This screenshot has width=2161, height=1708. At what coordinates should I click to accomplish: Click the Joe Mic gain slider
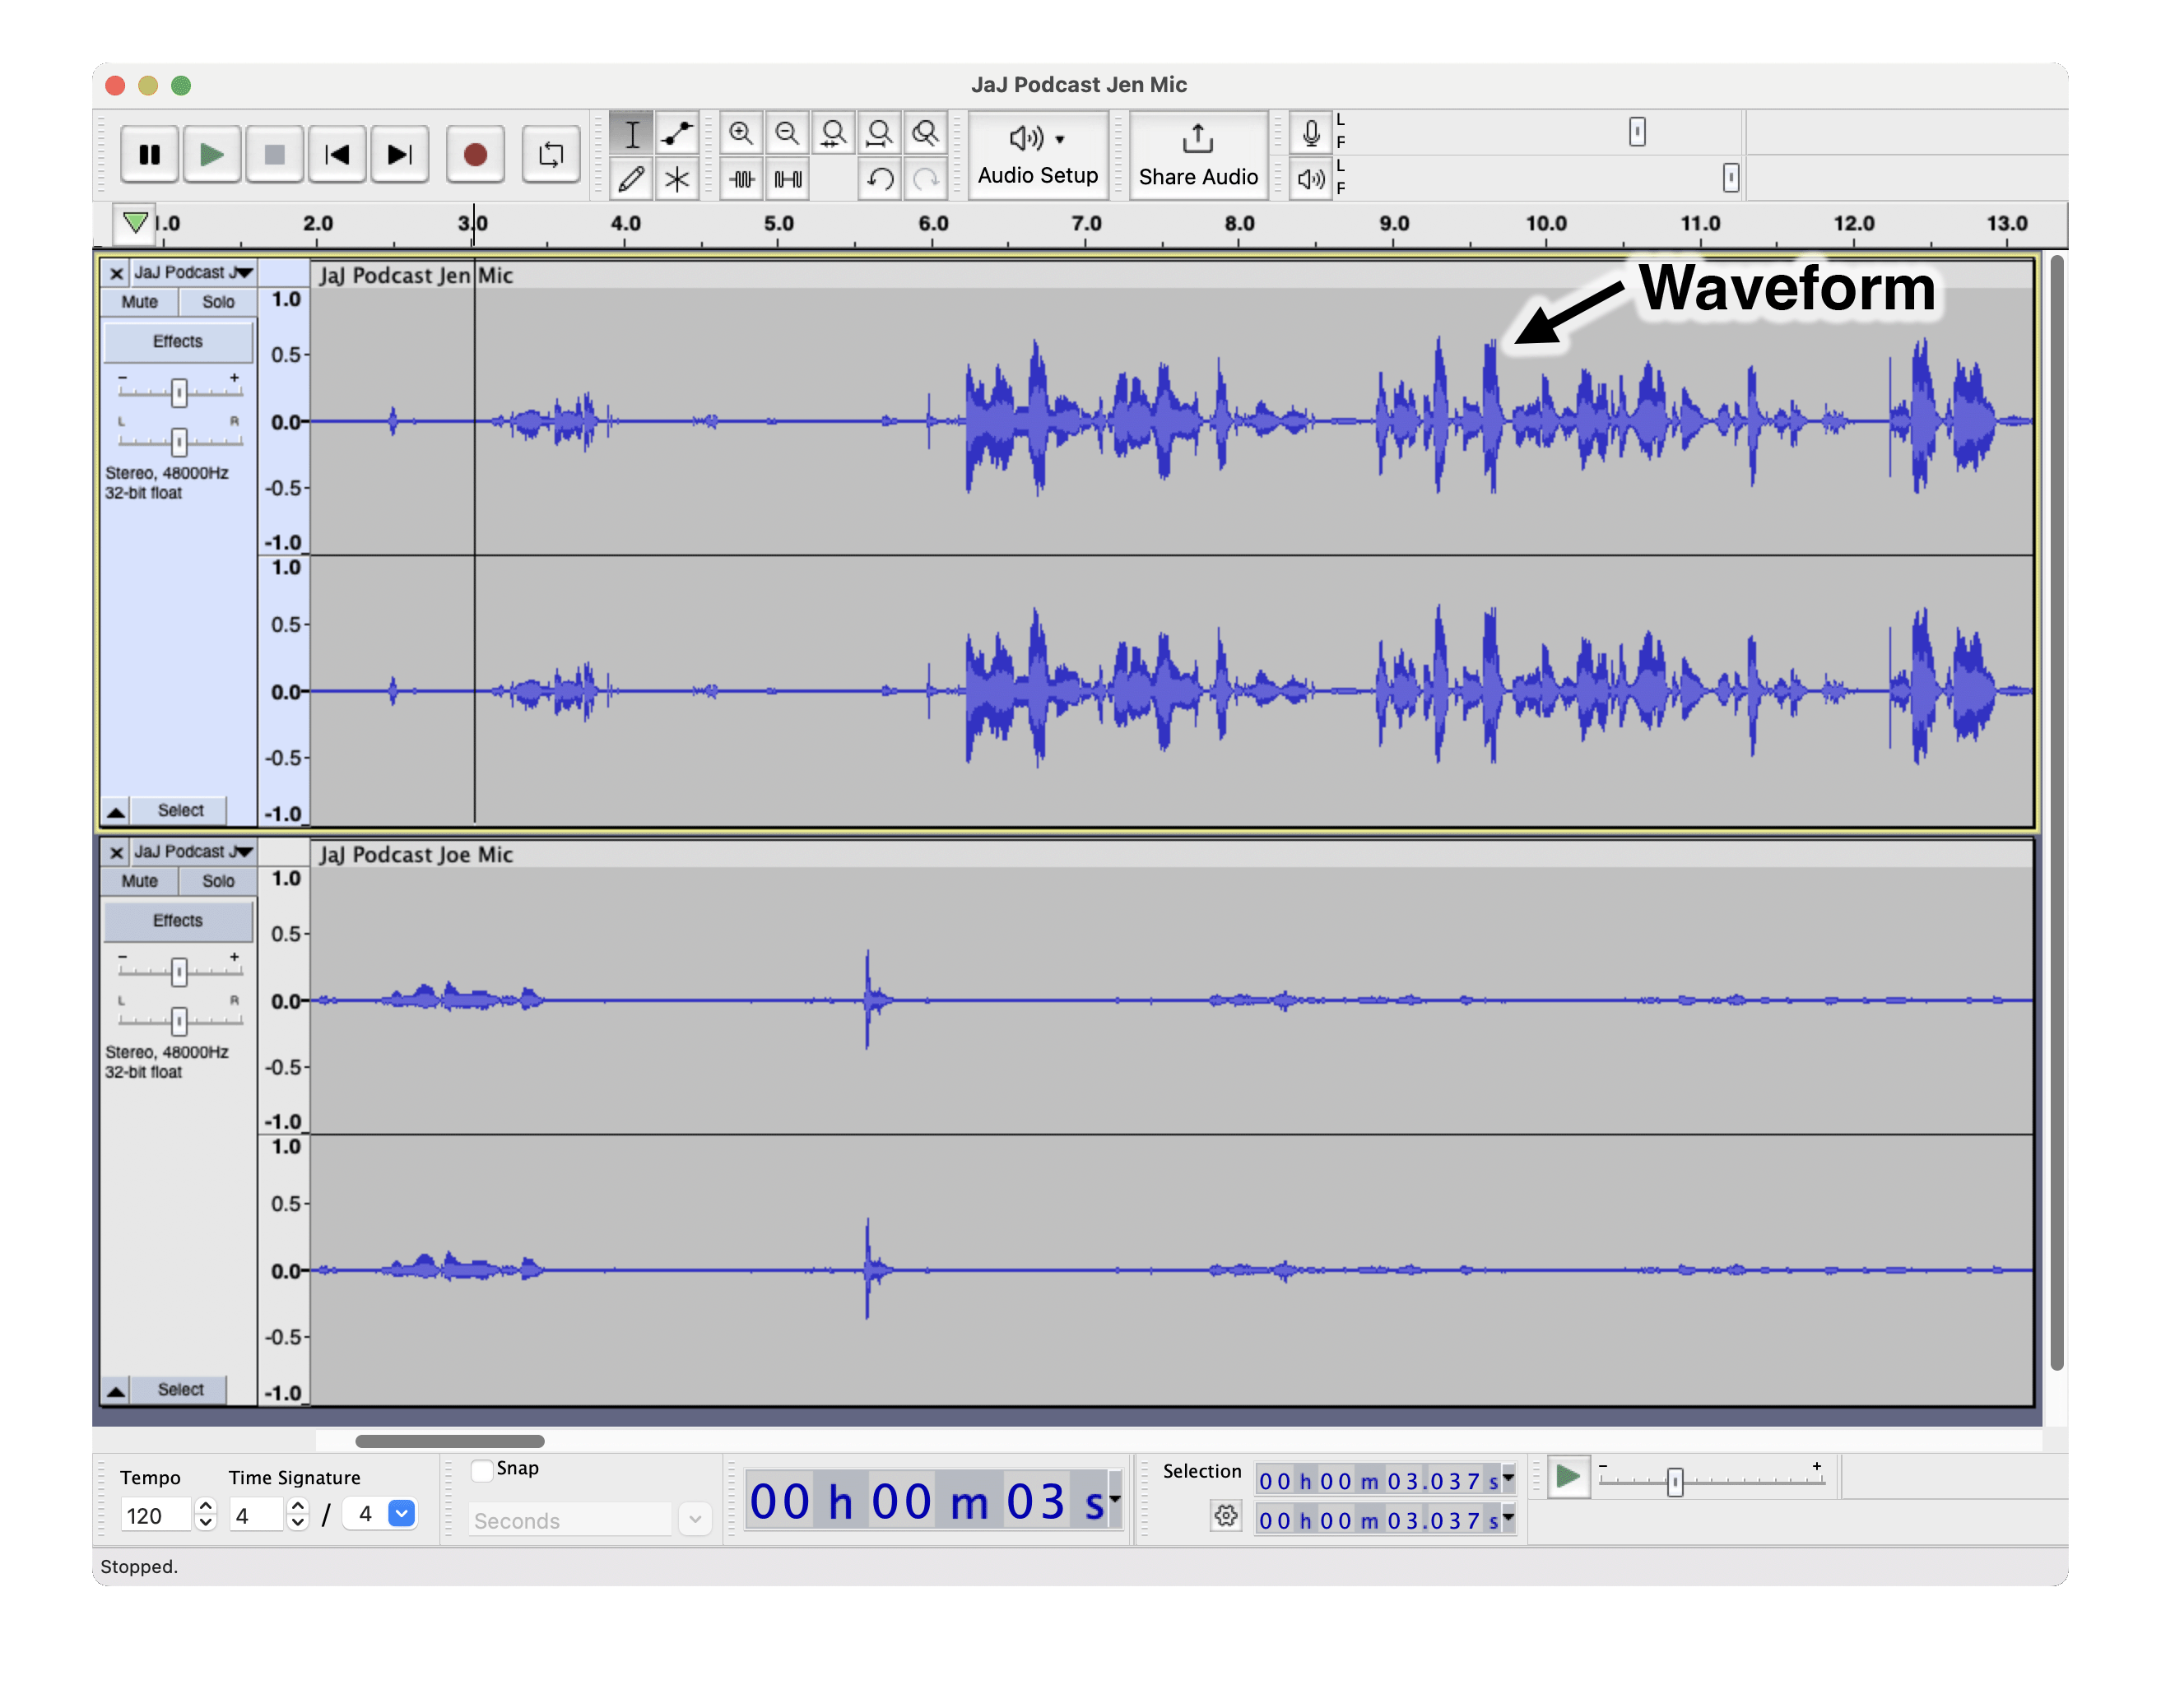tap(179, 970)
